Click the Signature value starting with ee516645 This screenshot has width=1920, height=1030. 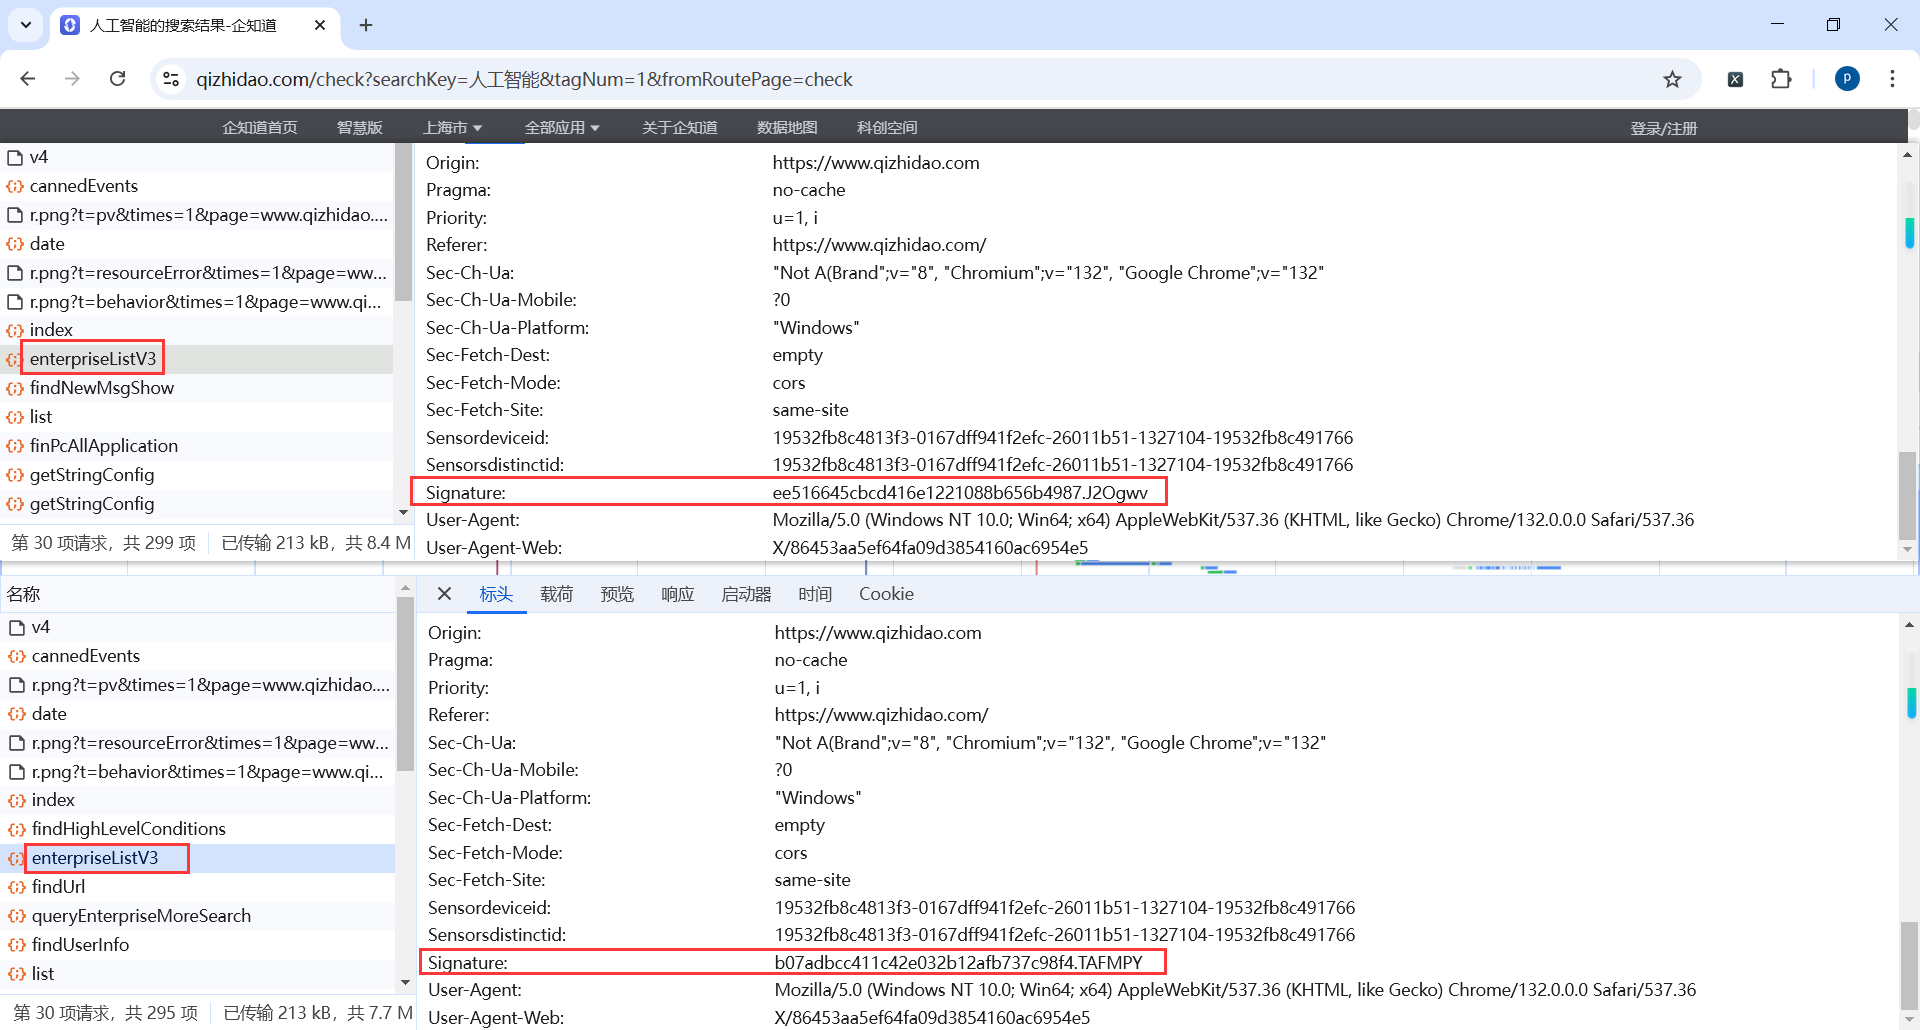pyautogui.click(x=960, y=493)
